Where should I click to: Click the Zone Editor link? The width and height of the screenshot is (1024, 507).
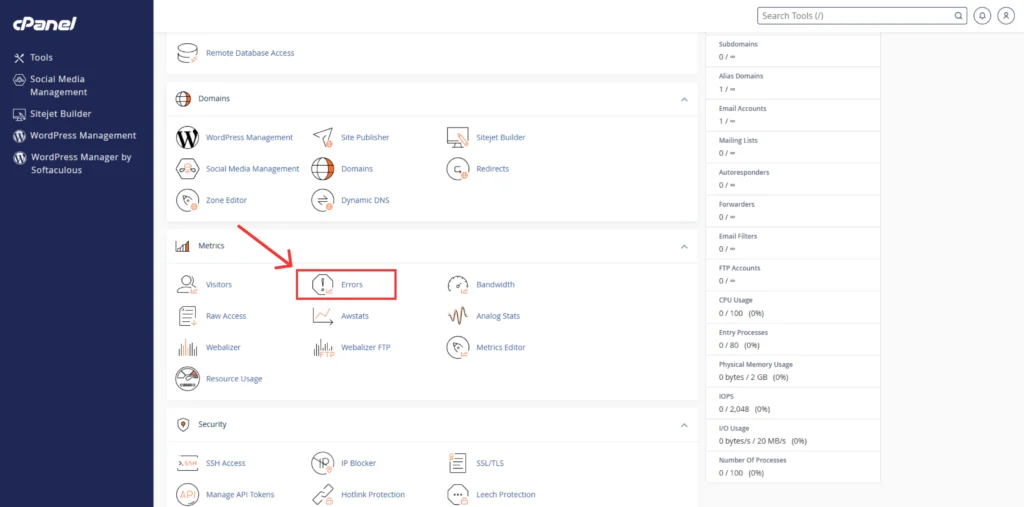[226, 200]
